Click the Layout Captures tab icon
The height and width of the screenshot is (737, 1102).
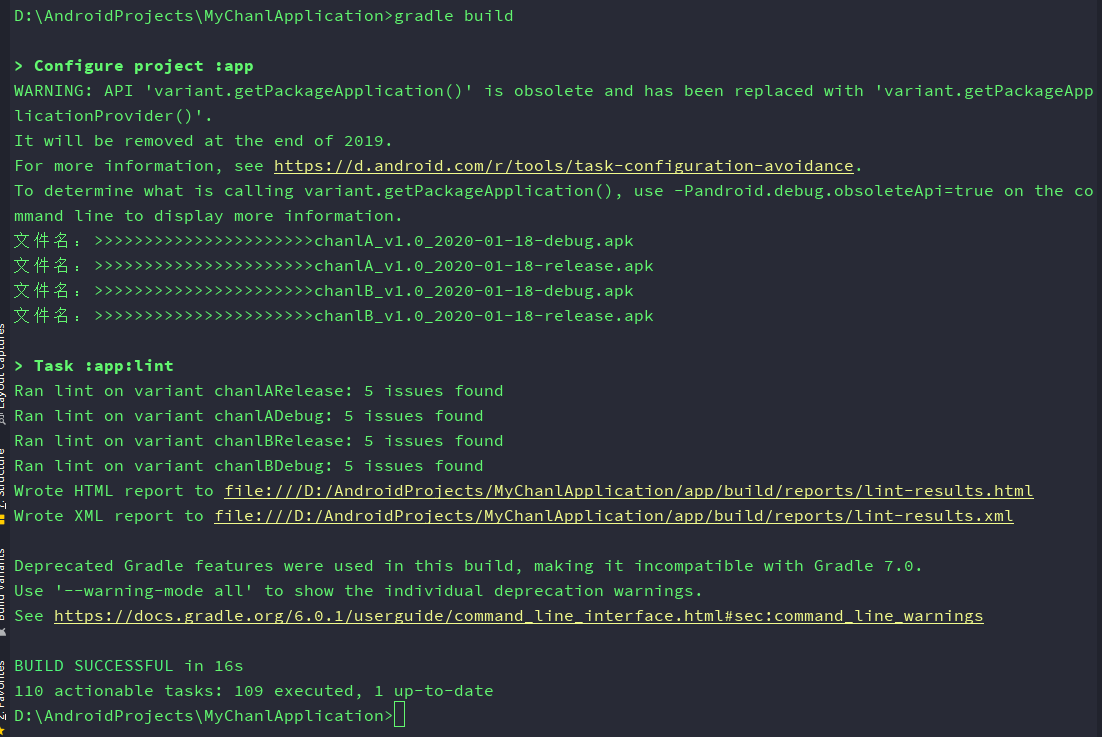3,419
